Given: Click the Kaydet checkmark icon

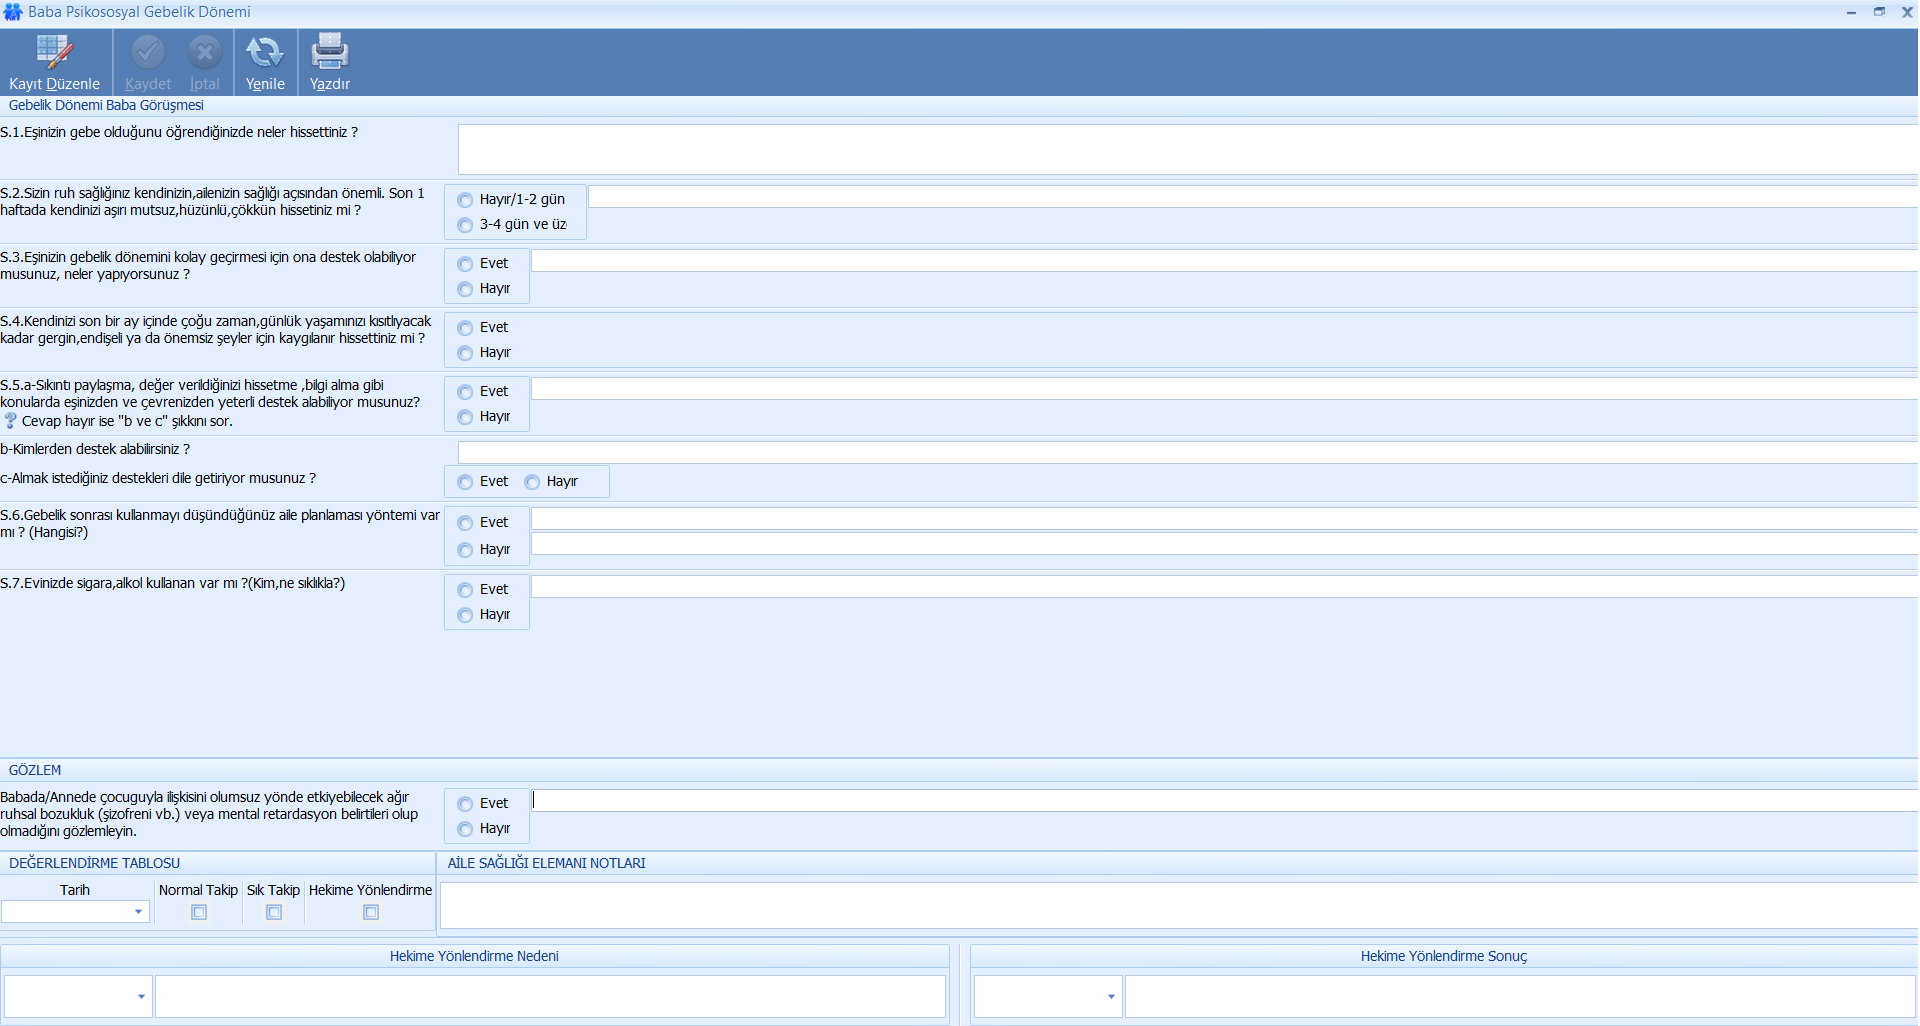Looking at the screenshot, I should click(x=148, y=52).
